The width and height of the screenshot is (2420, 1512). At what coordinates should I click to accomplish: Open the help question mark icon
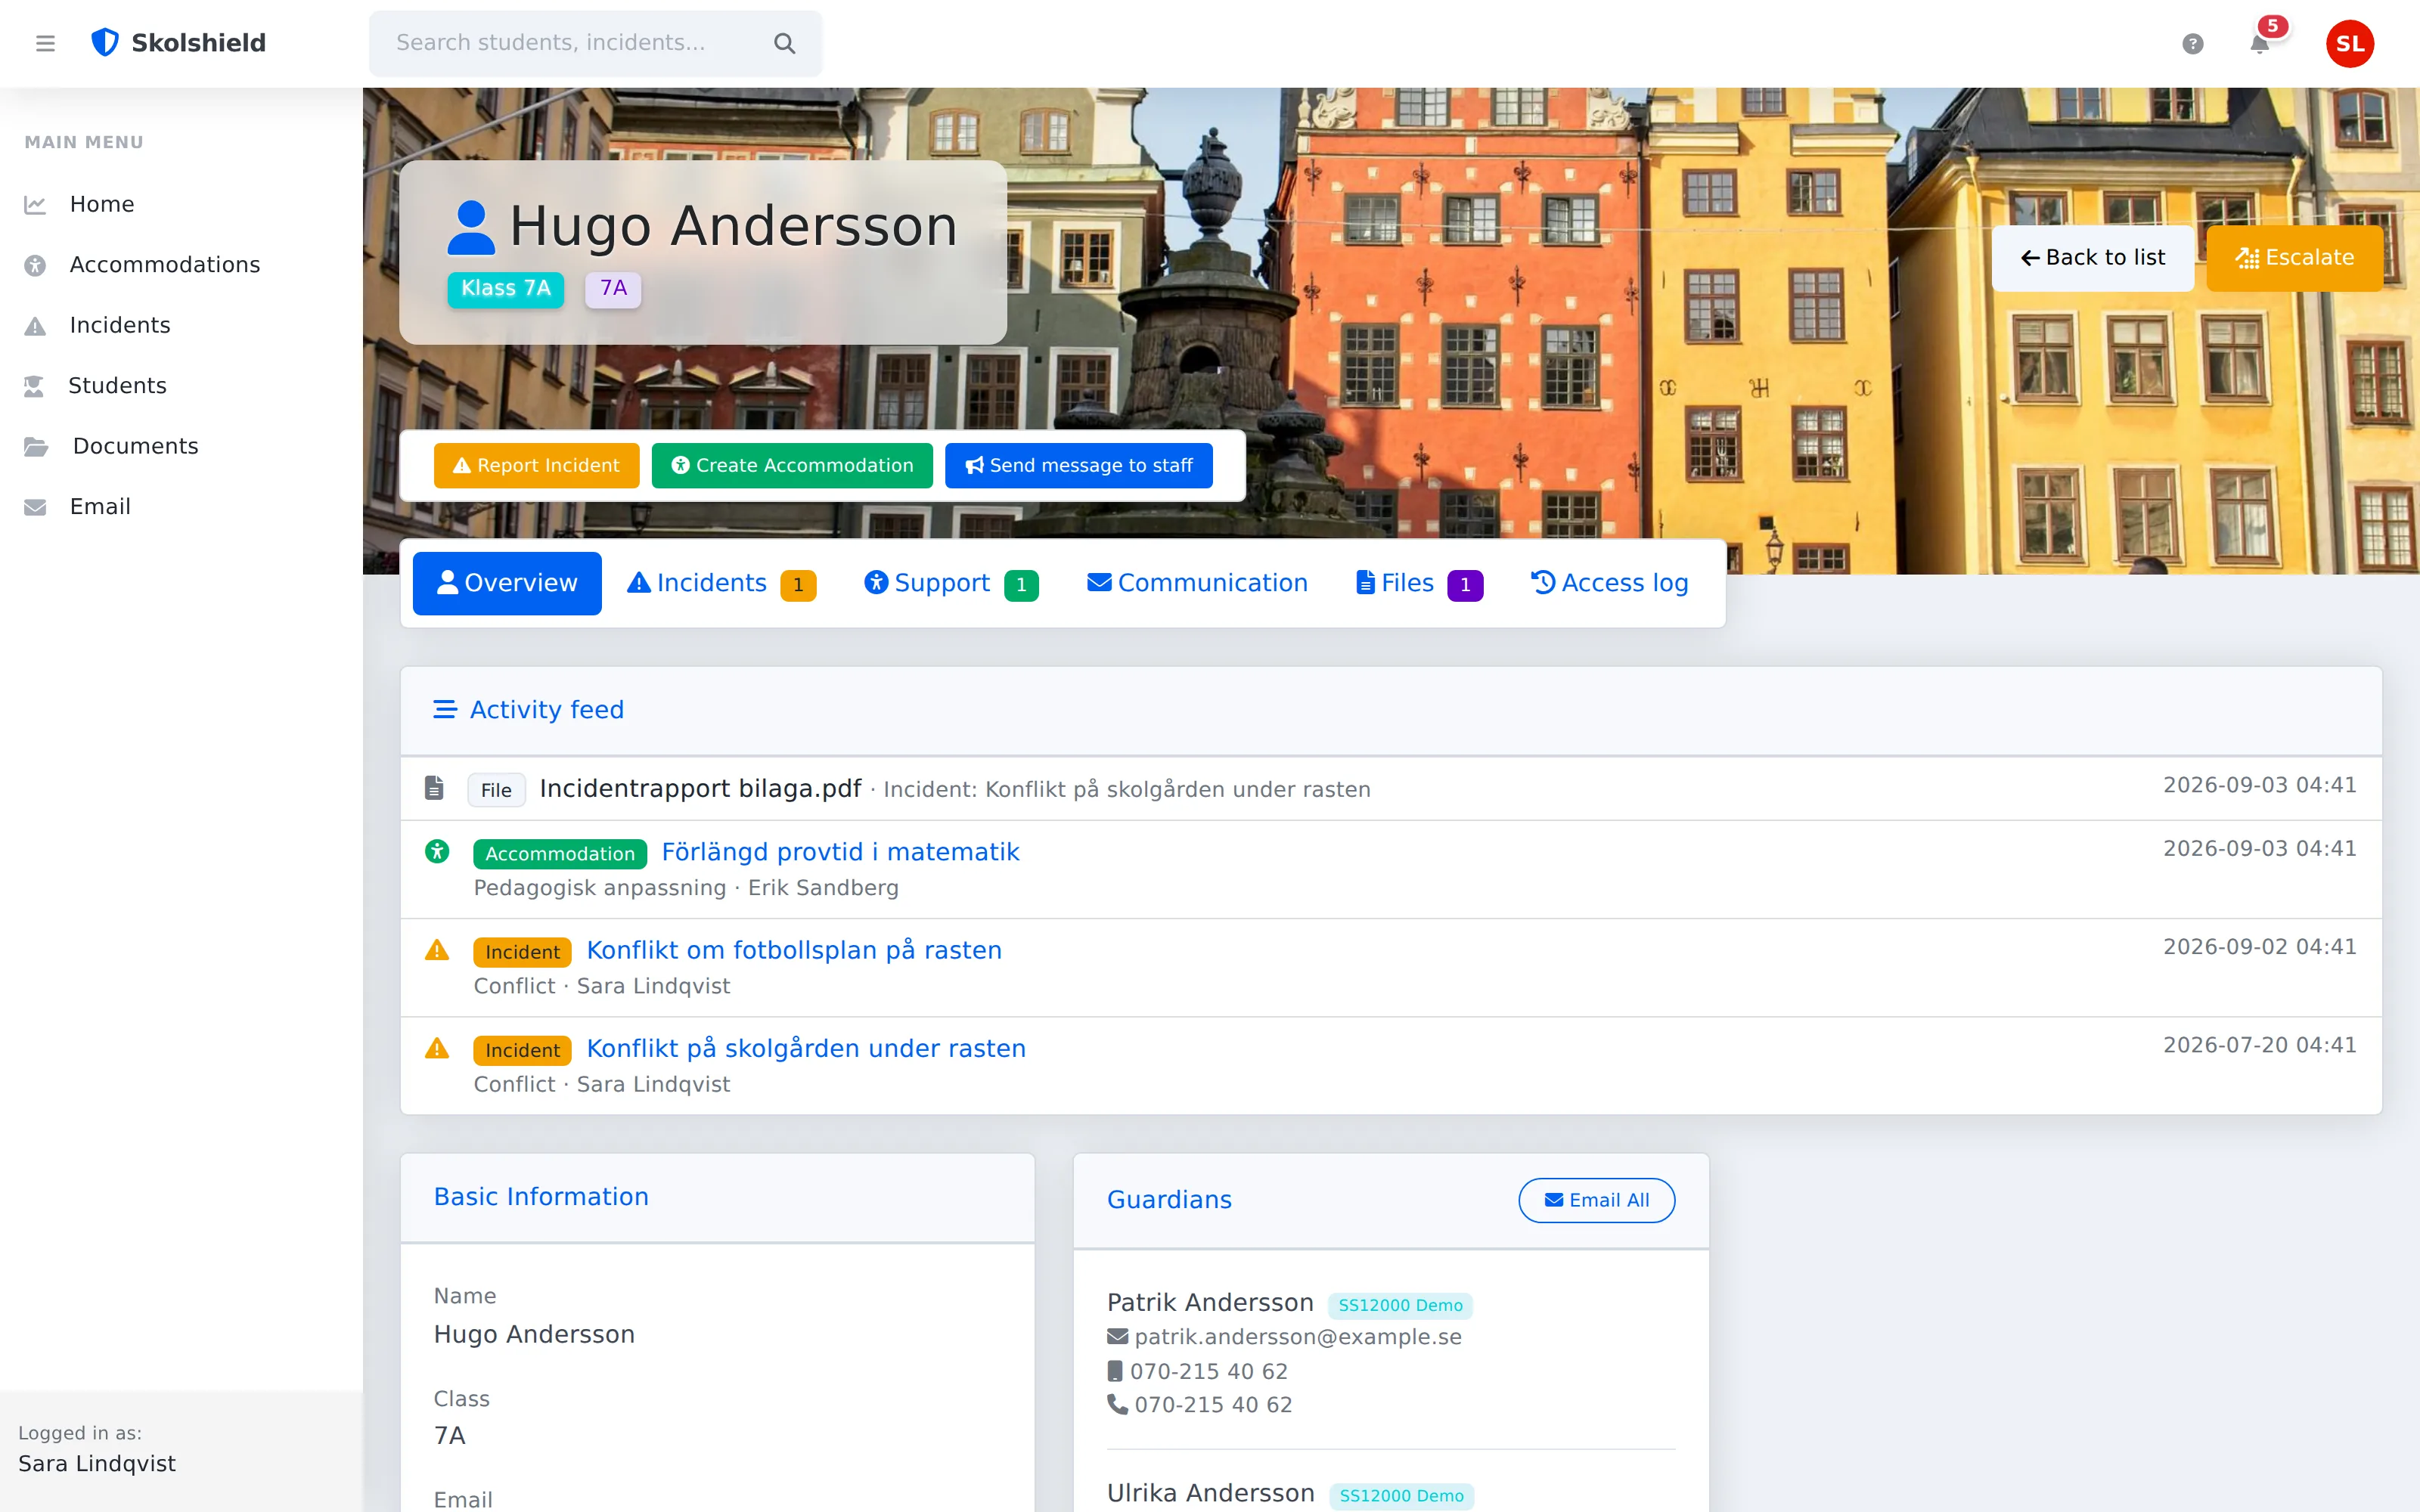pos(2193,44)
